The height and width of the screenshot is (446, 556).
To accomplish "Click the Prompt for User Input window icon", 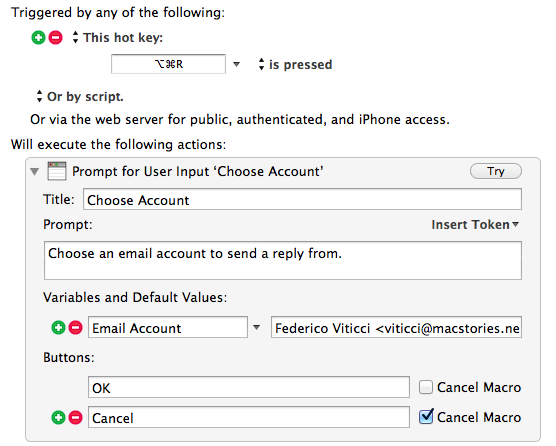I will [57, 171].
